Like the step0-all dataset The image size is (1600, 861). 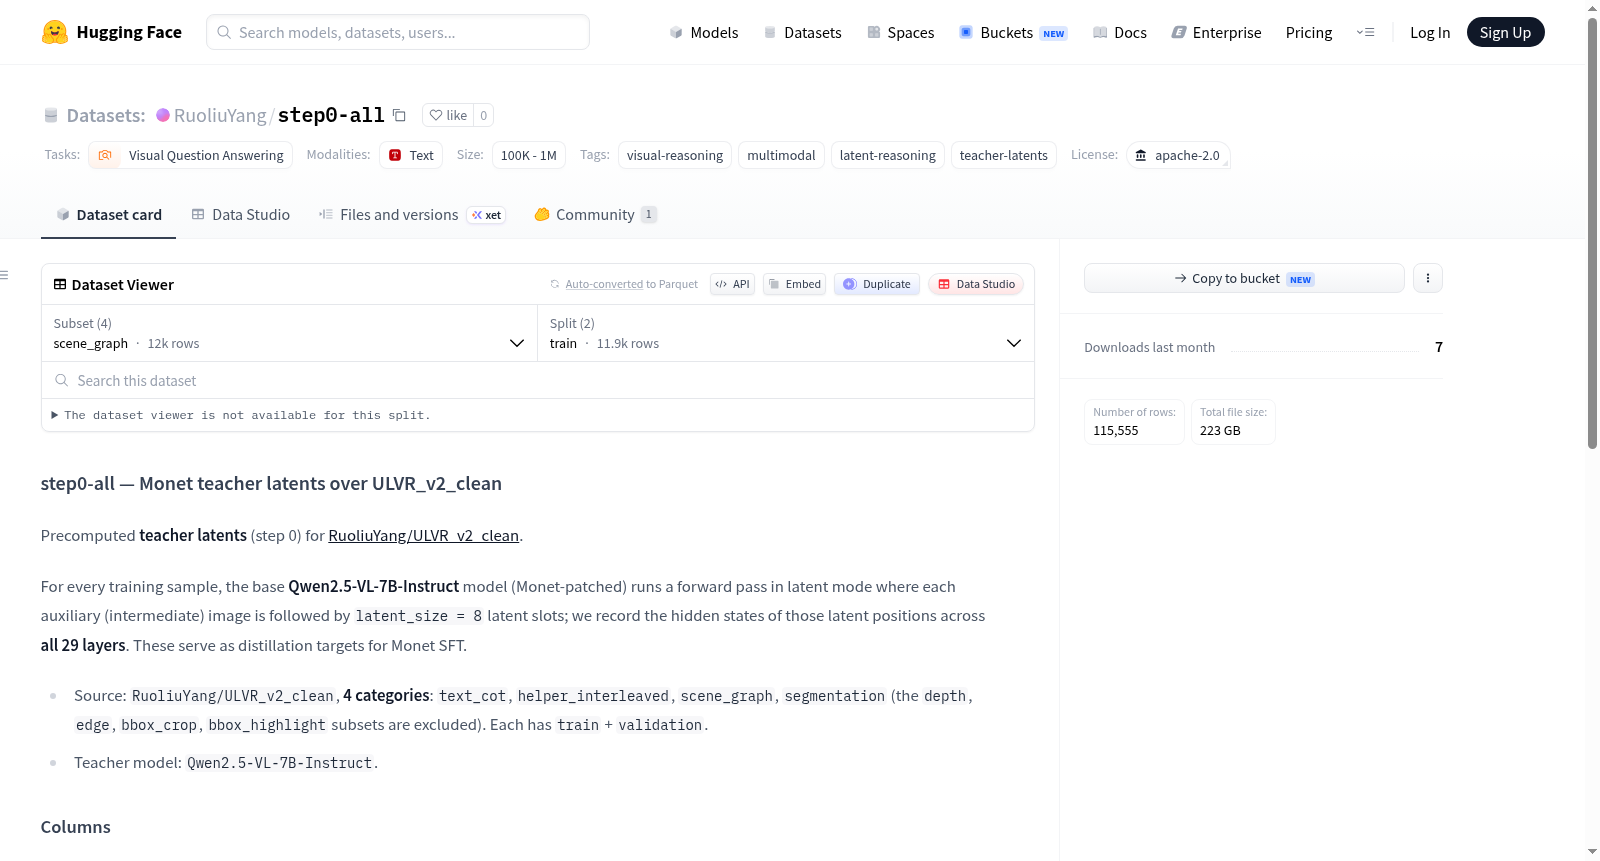pos(448,115)
